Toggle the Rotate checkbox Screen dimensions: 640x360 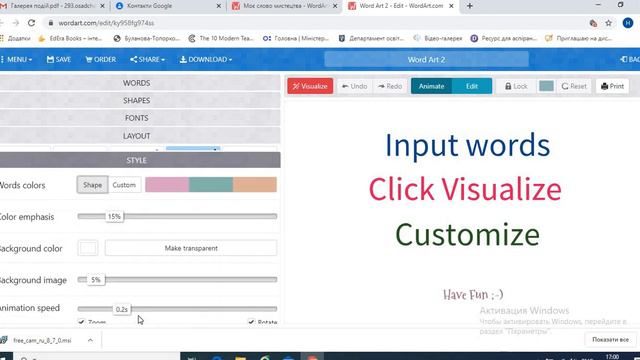pos(251,322)
